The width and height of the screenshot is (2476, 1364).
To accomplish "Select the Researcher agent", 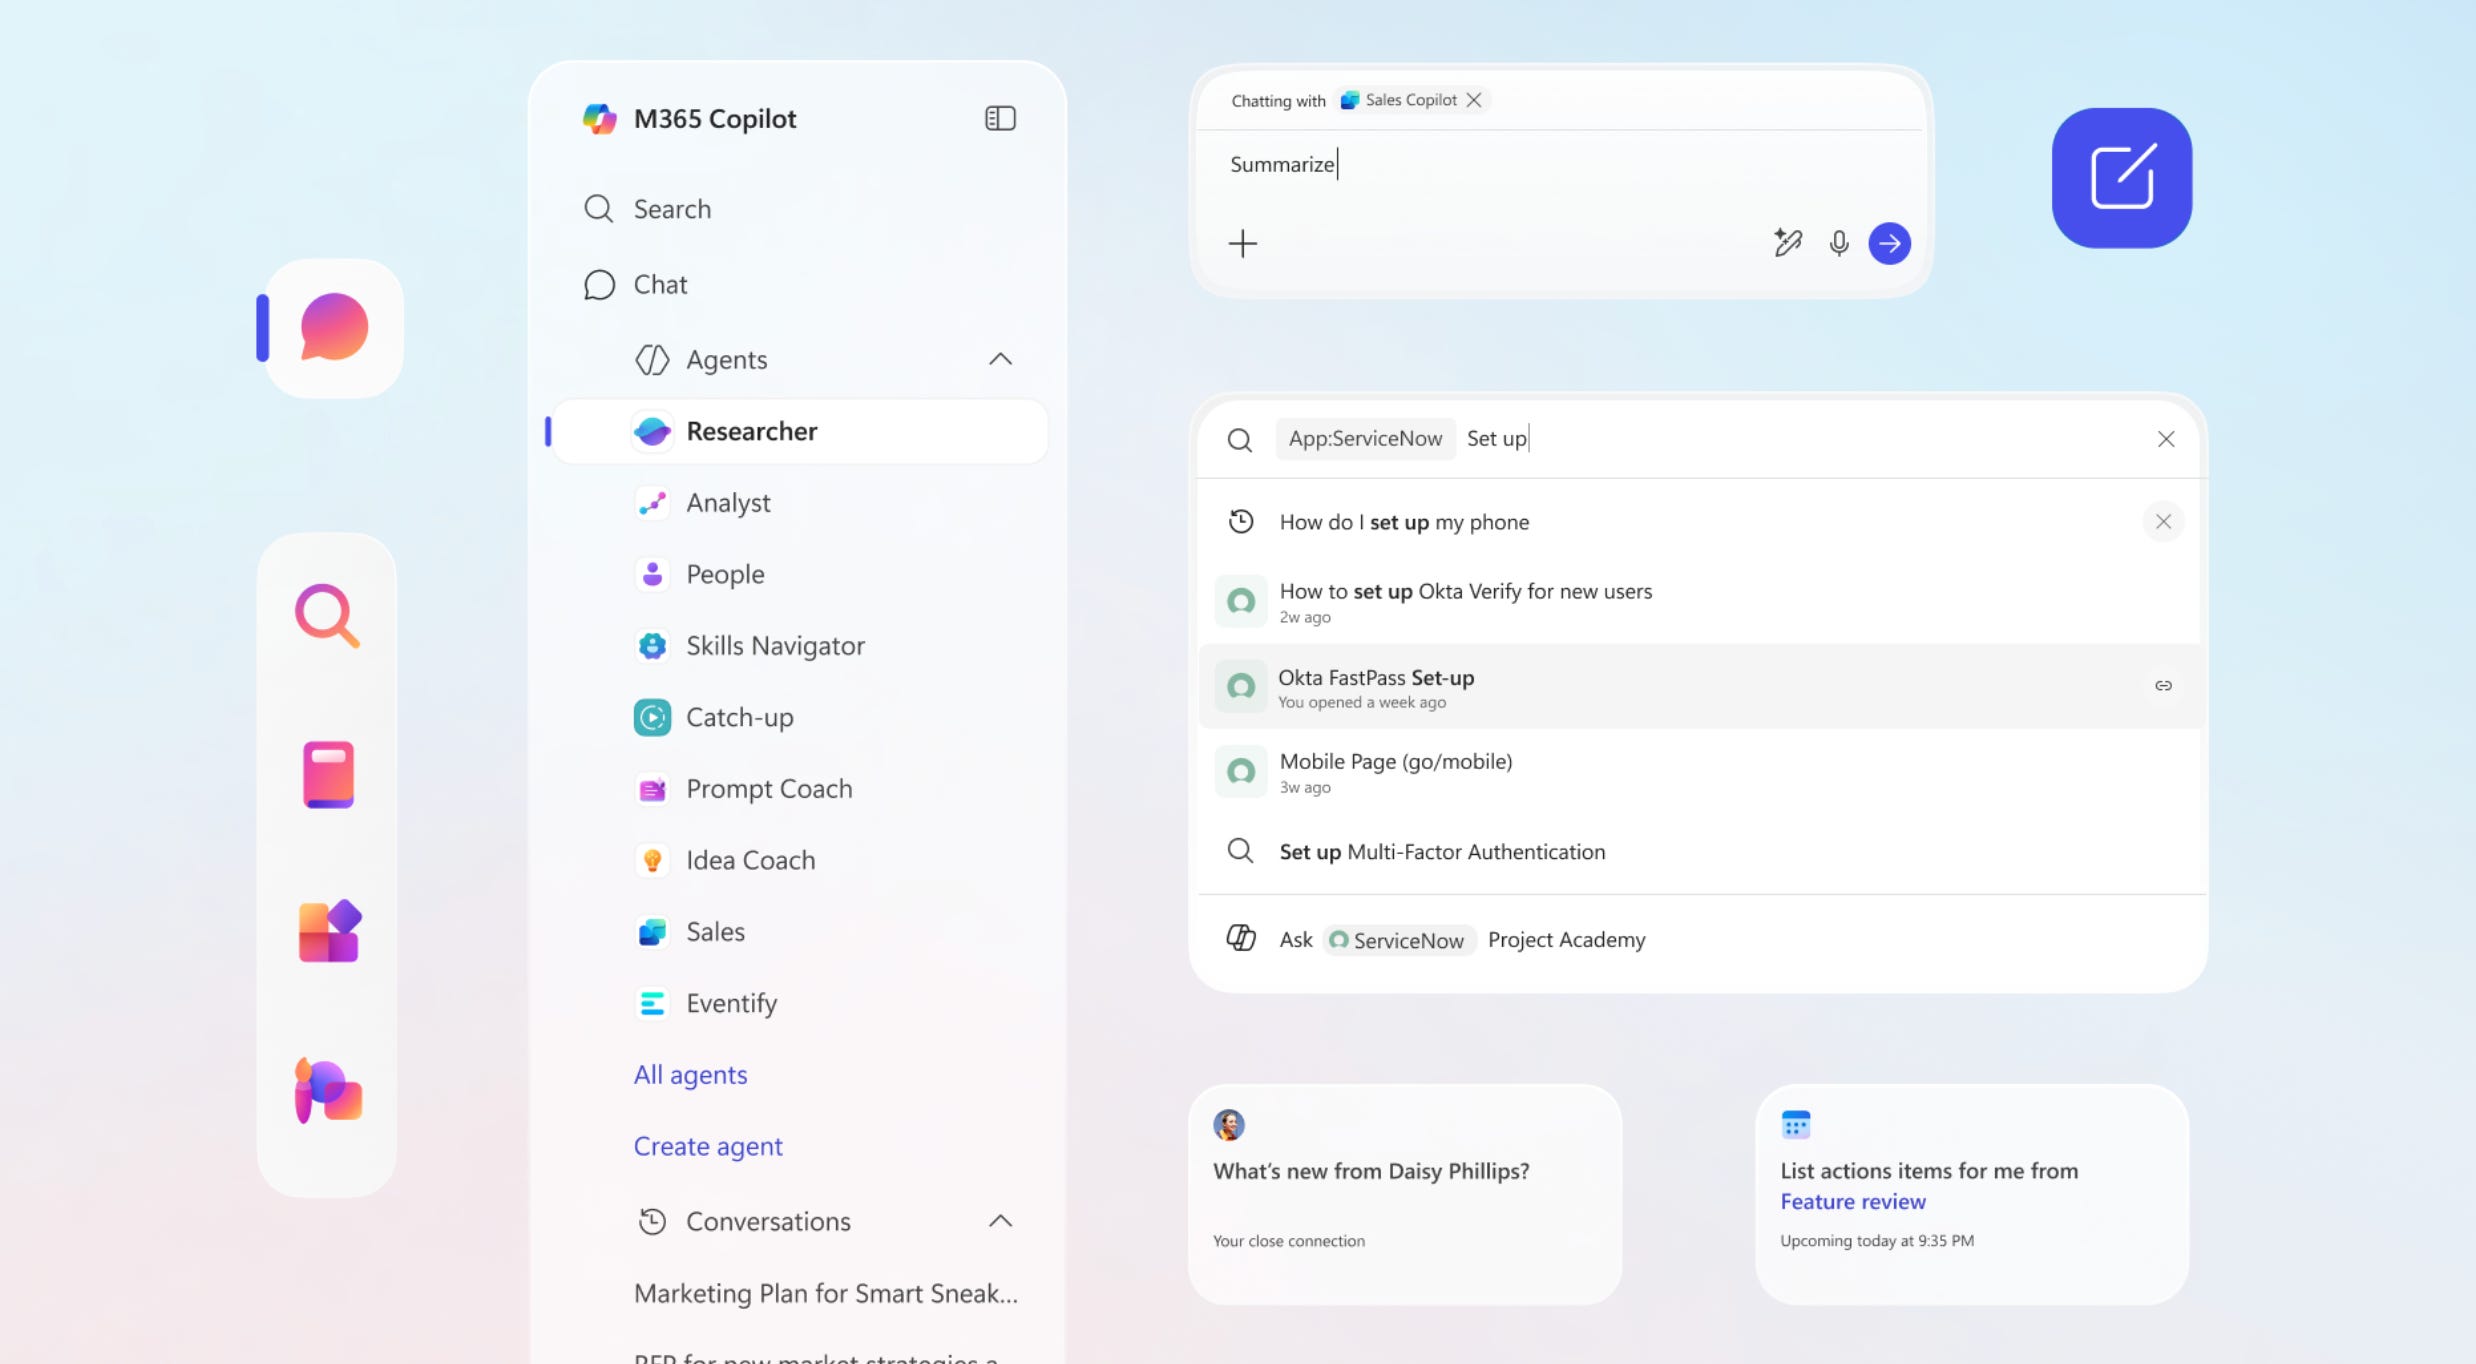I will [x=799, y=431].
